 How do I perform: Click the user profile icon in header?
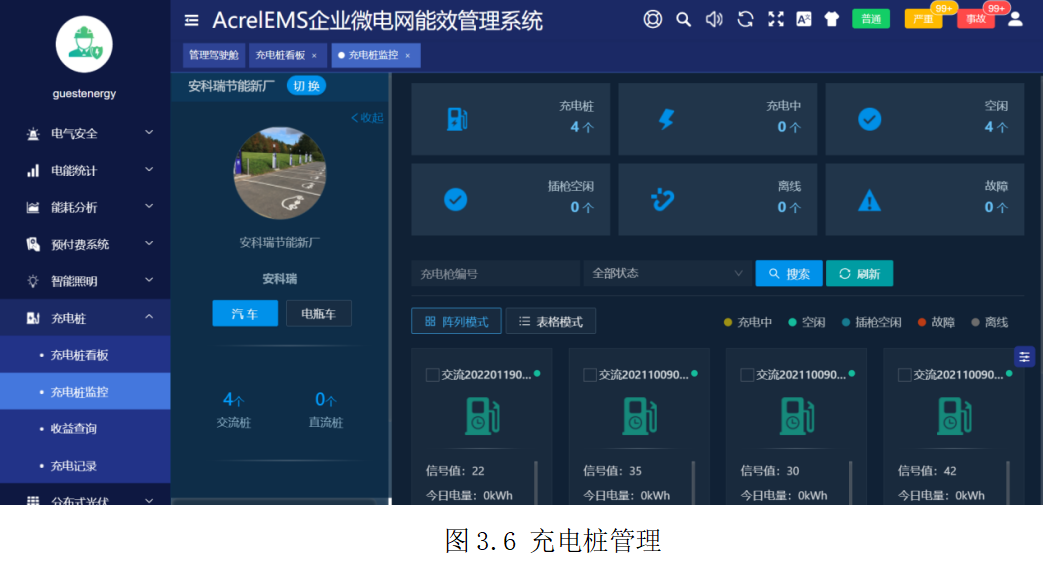pos(1015,19)
